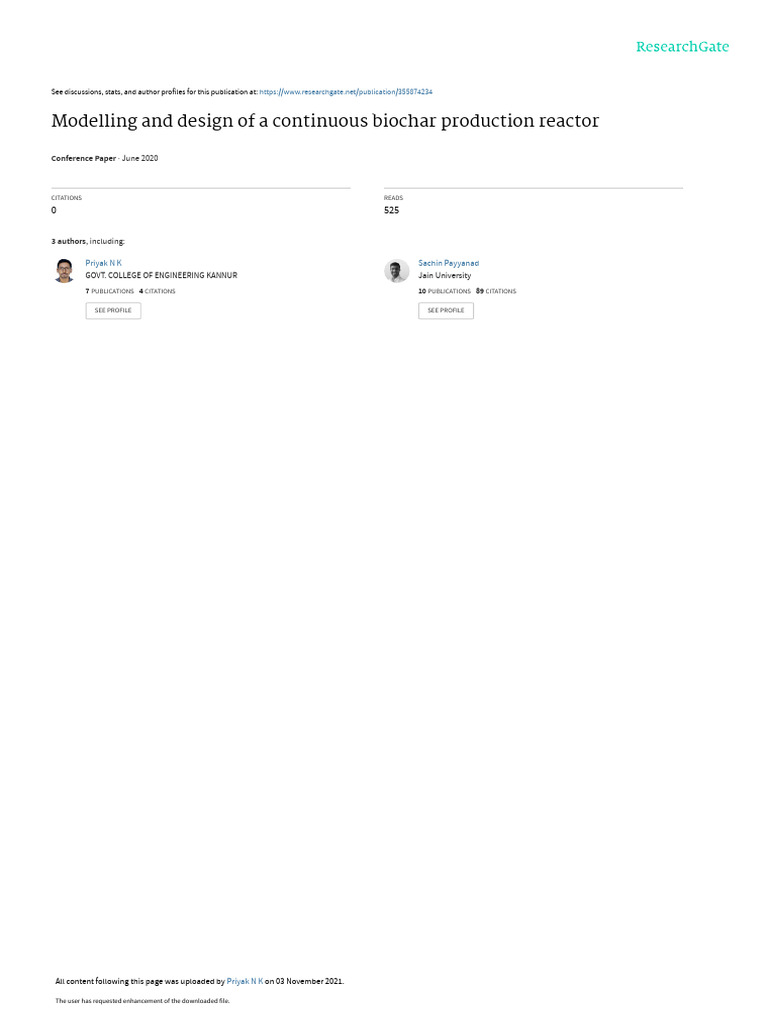This screenshot has width=768, height=1024.
Task: Open Sachin Payyanad author name link
Action: coord(448,263)
